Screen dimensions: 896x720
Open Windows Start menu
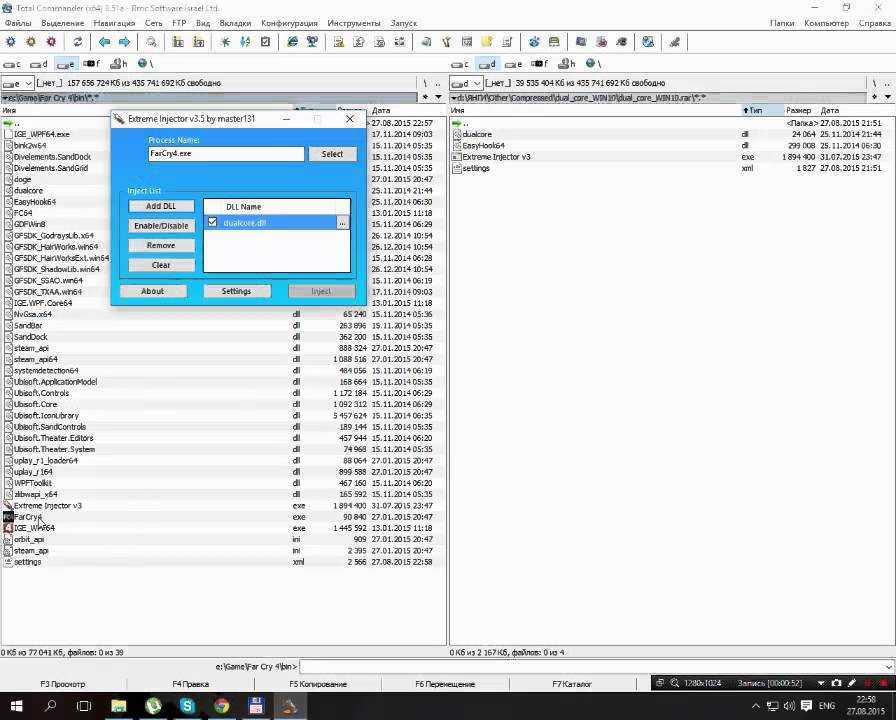tap(16, 706)
